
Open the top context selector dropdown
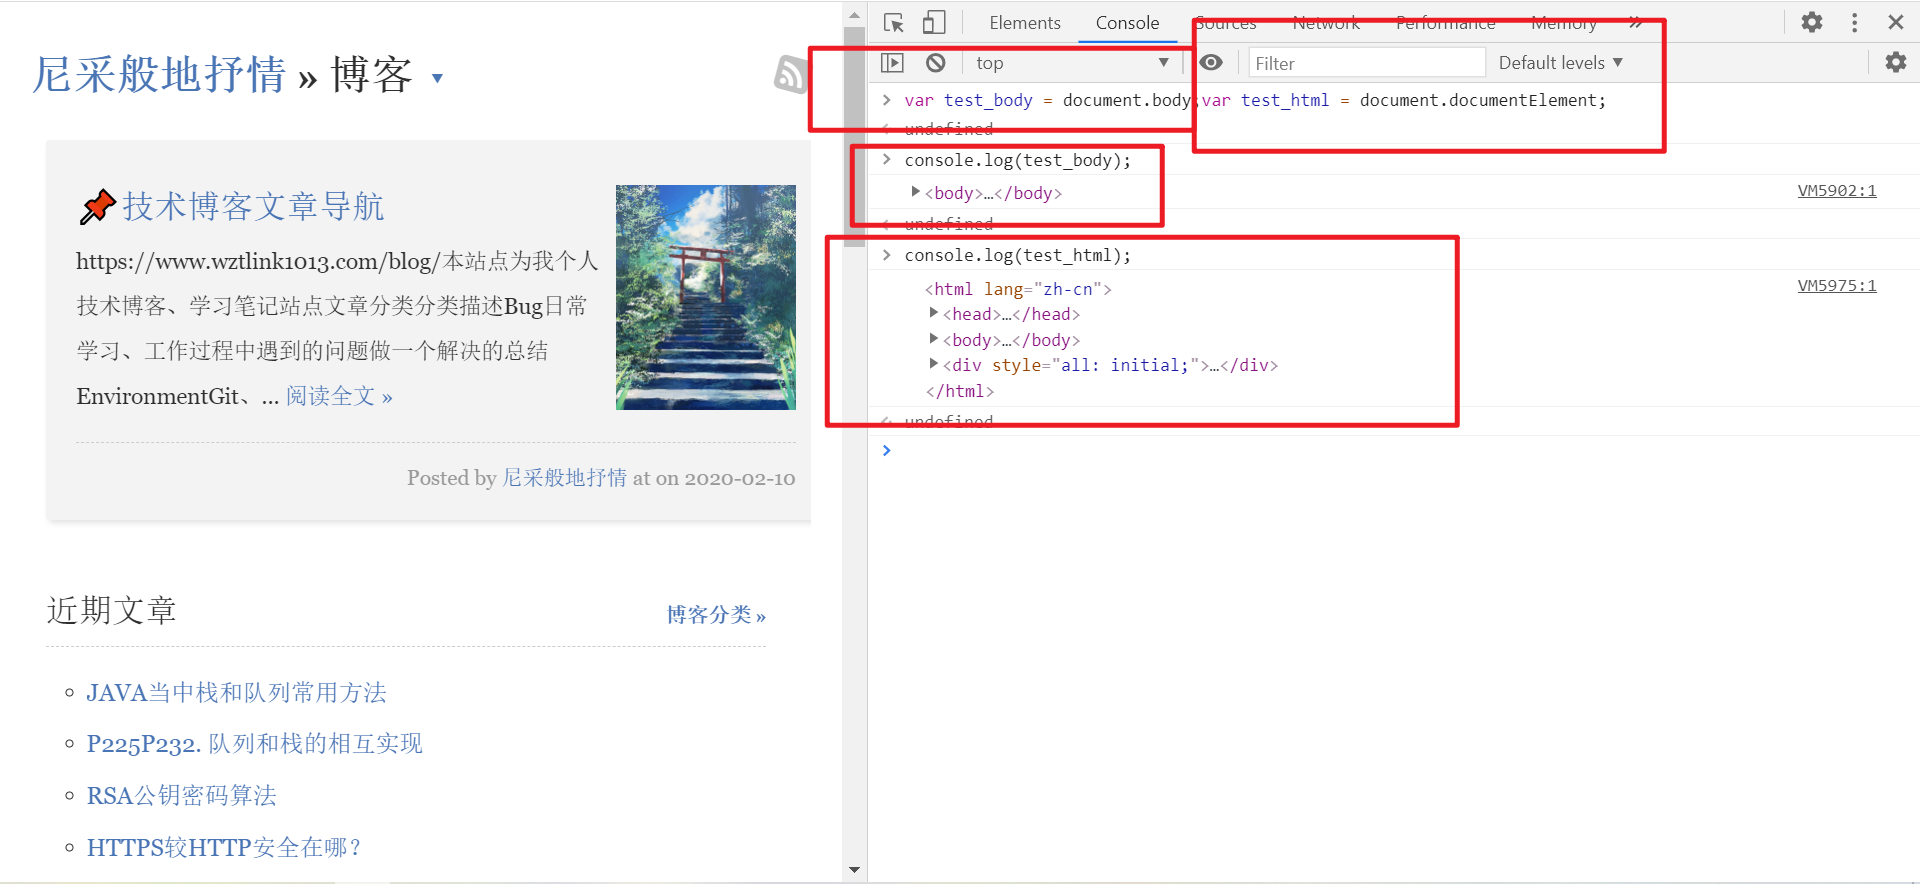1072,63
